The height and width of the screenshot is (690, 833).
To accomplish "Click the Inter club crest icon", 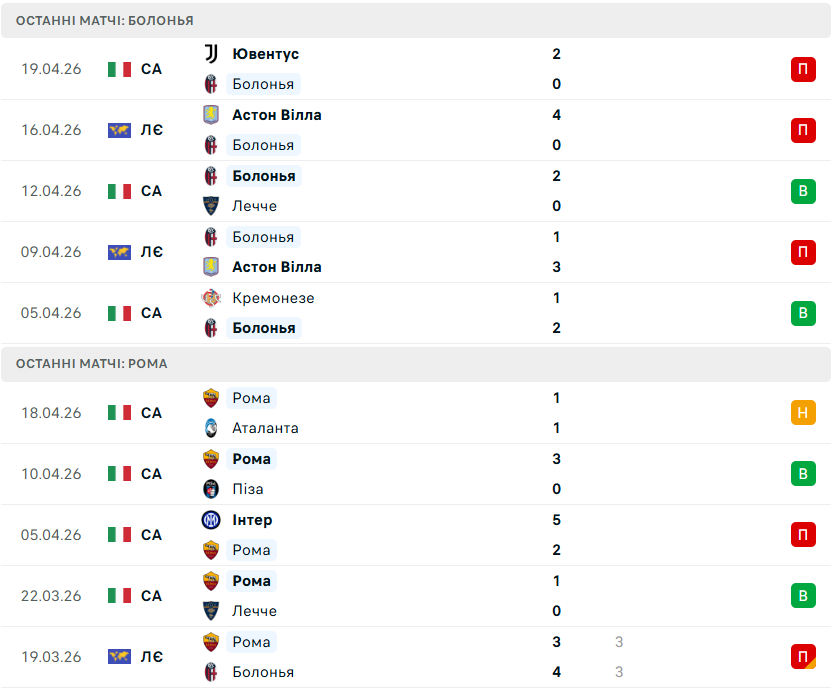I will coord(211,520).
